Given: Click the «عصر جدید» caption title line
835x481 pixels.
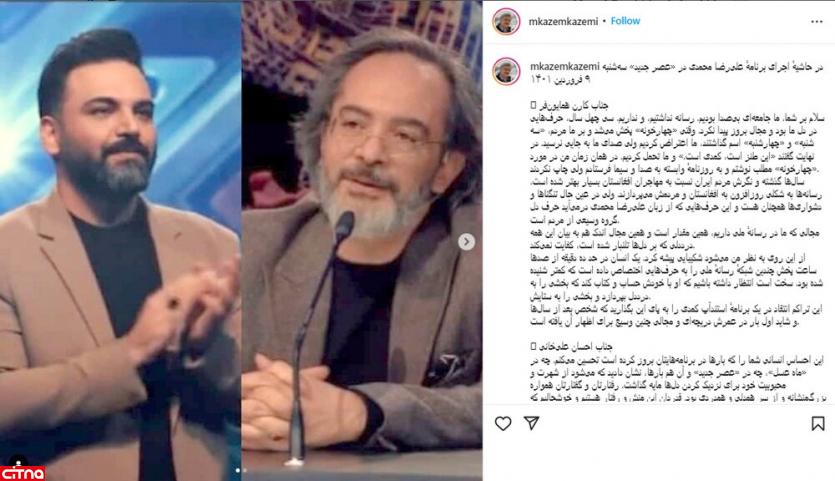Looking at the screenshot, I should tap(713, 67).
